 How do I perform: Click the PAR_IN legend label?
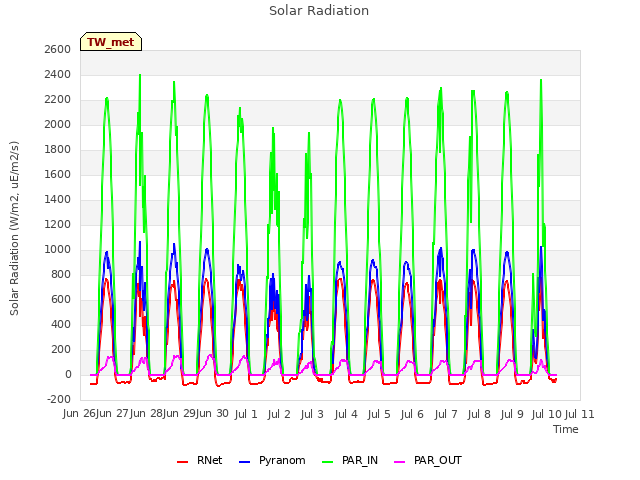pyautogui.click(x=360, y=460)
